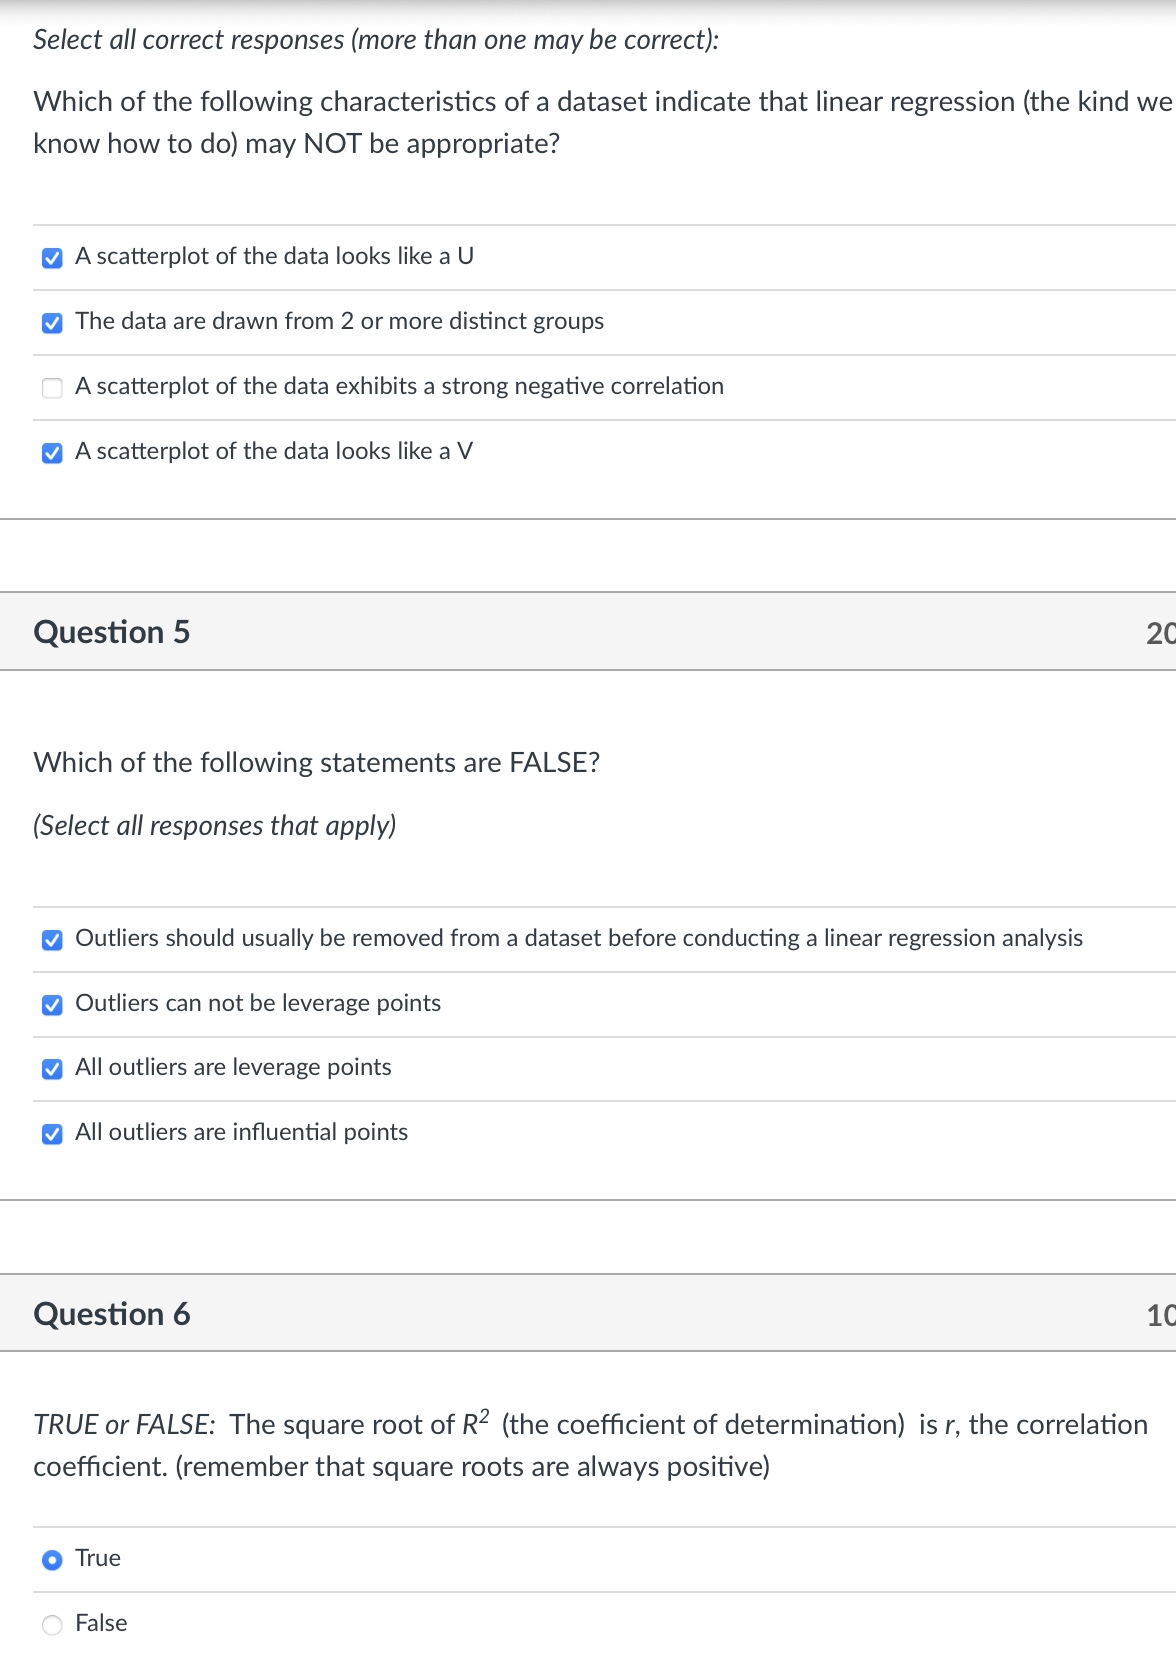This screenshot has width=1176, height=1662.
Task: Click the "(Select all responses that apply)" text
Action: [214, 826]
